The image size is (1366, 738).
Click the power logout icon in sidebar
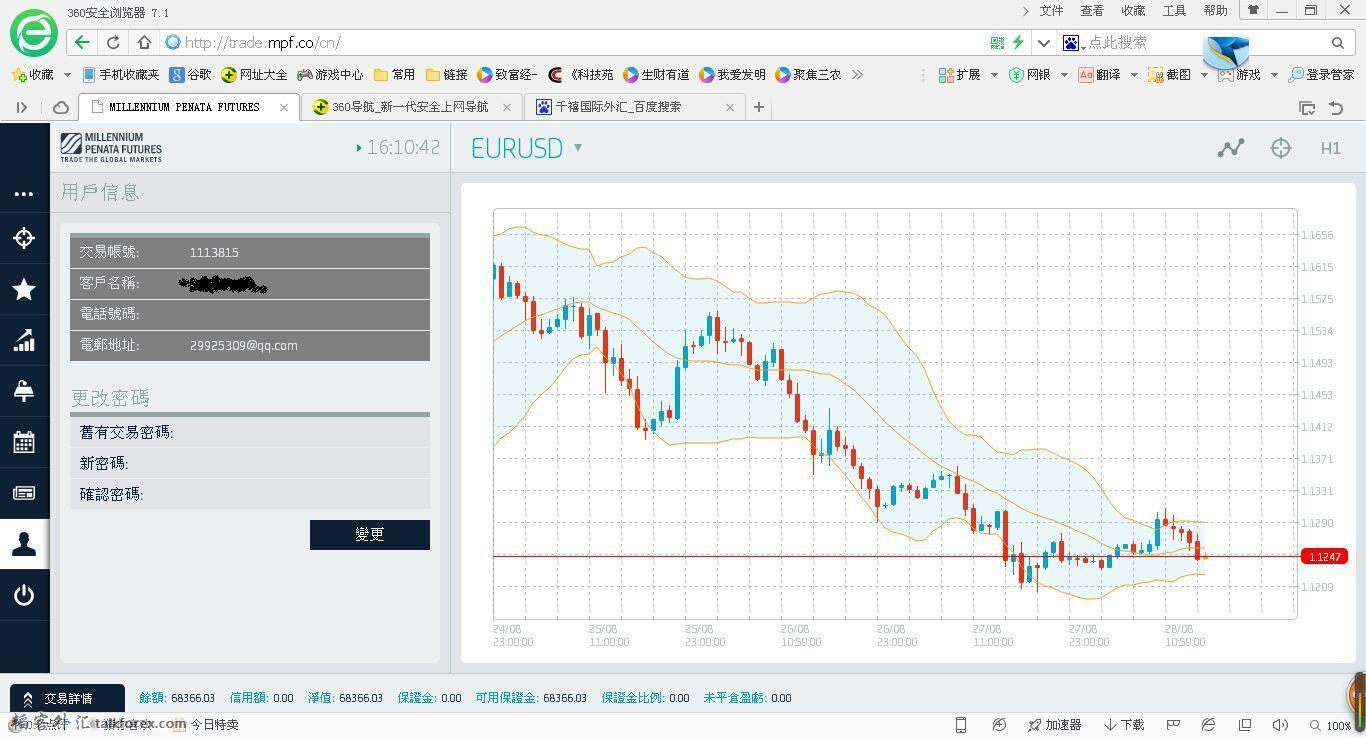tap(24, 596)
